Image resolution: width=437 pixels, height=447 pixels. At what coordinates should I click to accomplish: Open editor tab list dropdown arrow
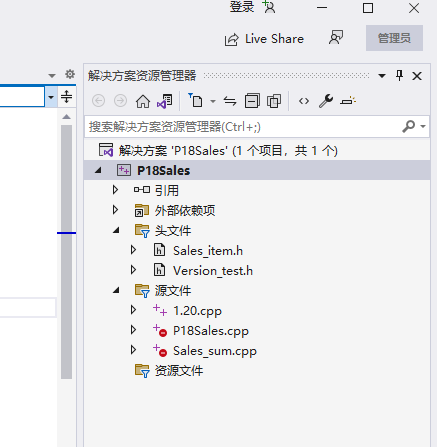click(52, 76)
